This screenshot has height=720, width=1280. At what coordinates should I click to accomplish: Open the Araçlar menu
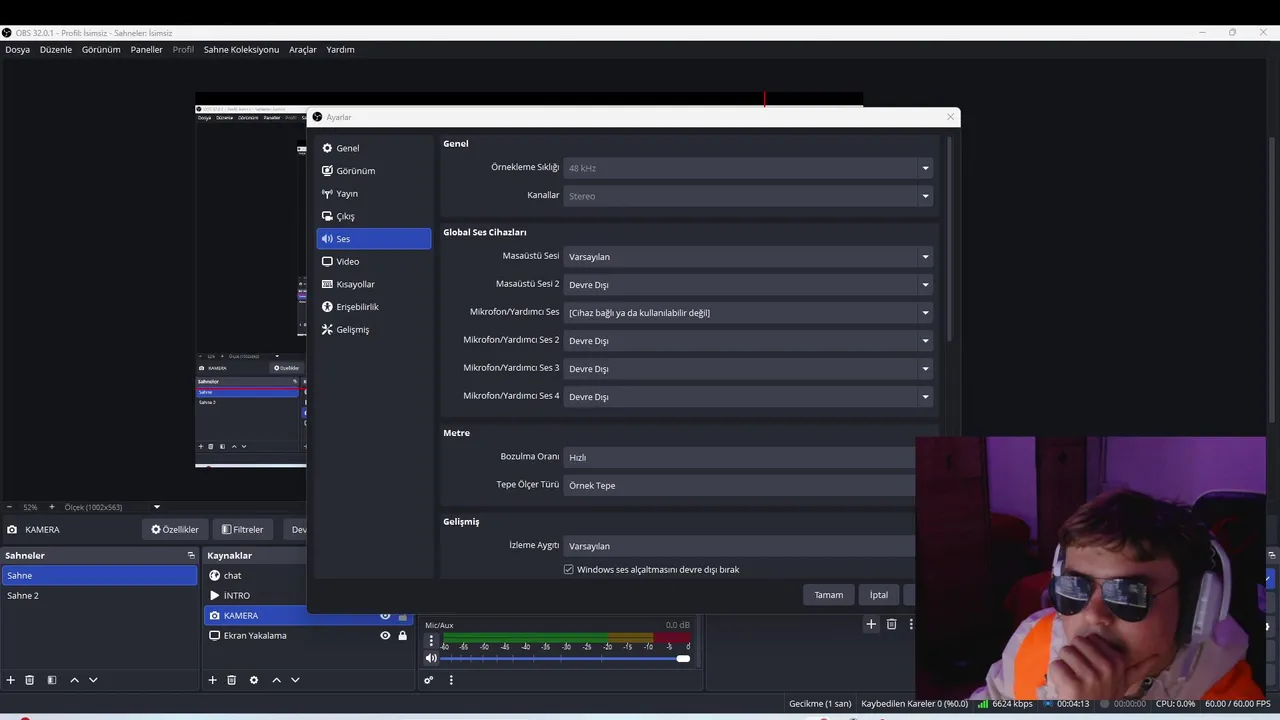303,49
